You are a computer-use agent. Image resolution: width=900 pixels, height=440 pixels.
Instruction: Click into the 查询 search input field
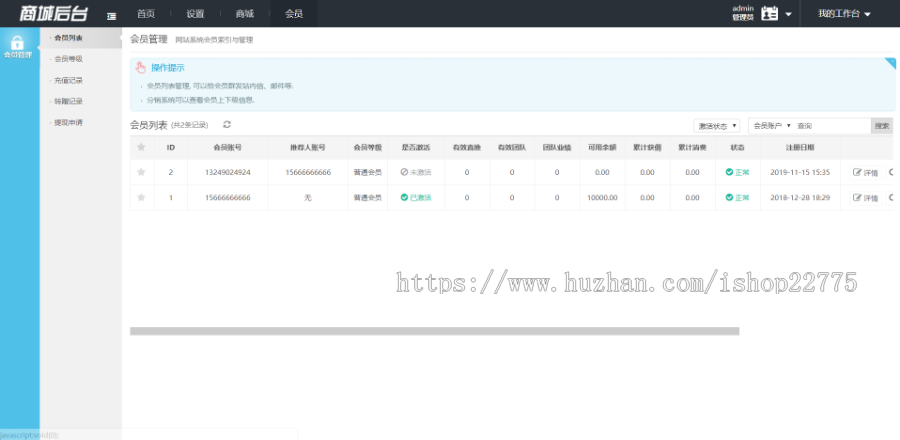click(832, 126)
